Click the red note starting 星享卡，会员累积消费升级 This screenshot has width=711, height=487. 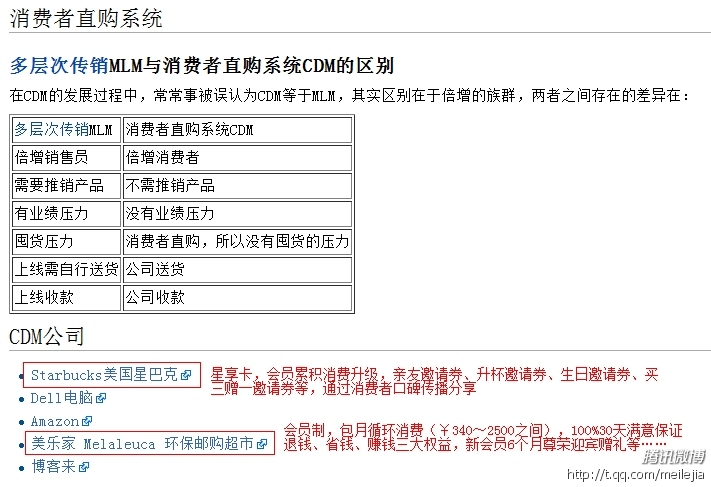[x=434, y=381]
